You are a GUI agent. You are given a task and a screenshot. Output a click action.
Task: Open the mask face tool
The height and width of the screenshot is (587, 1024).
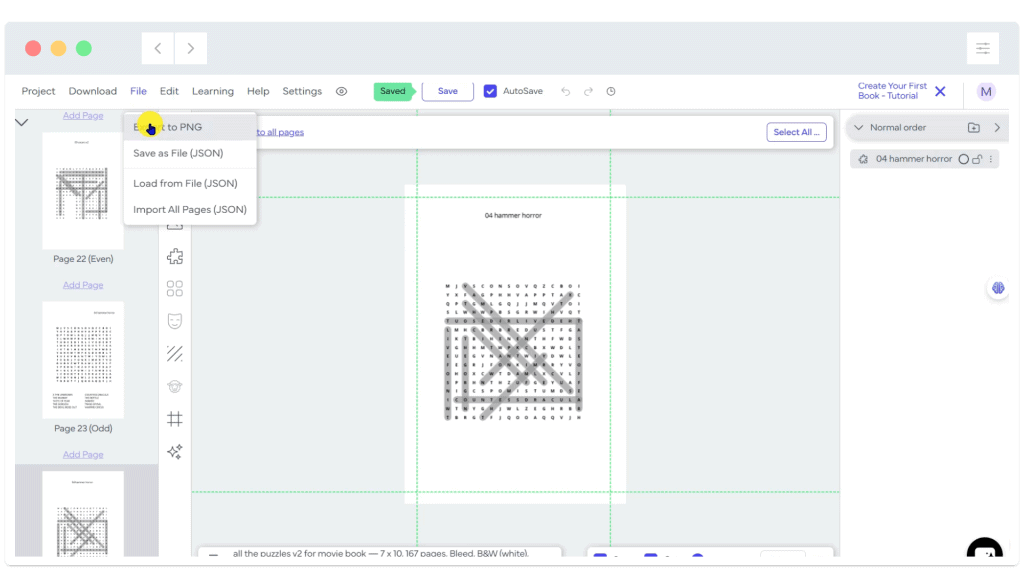click(x=174, y=321)
